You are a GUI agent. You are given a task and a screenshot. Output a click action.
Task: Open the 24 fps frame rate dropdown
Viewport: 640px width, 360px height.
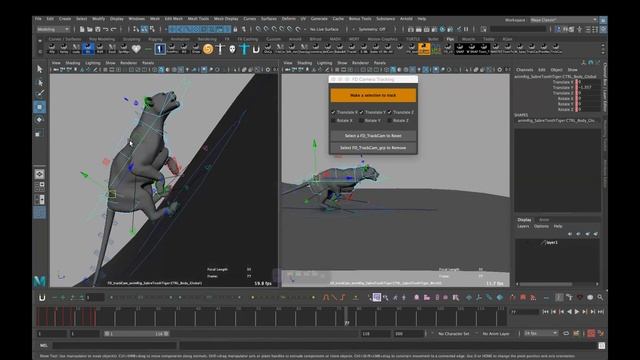pyautogui.click(x=540, y=333)
